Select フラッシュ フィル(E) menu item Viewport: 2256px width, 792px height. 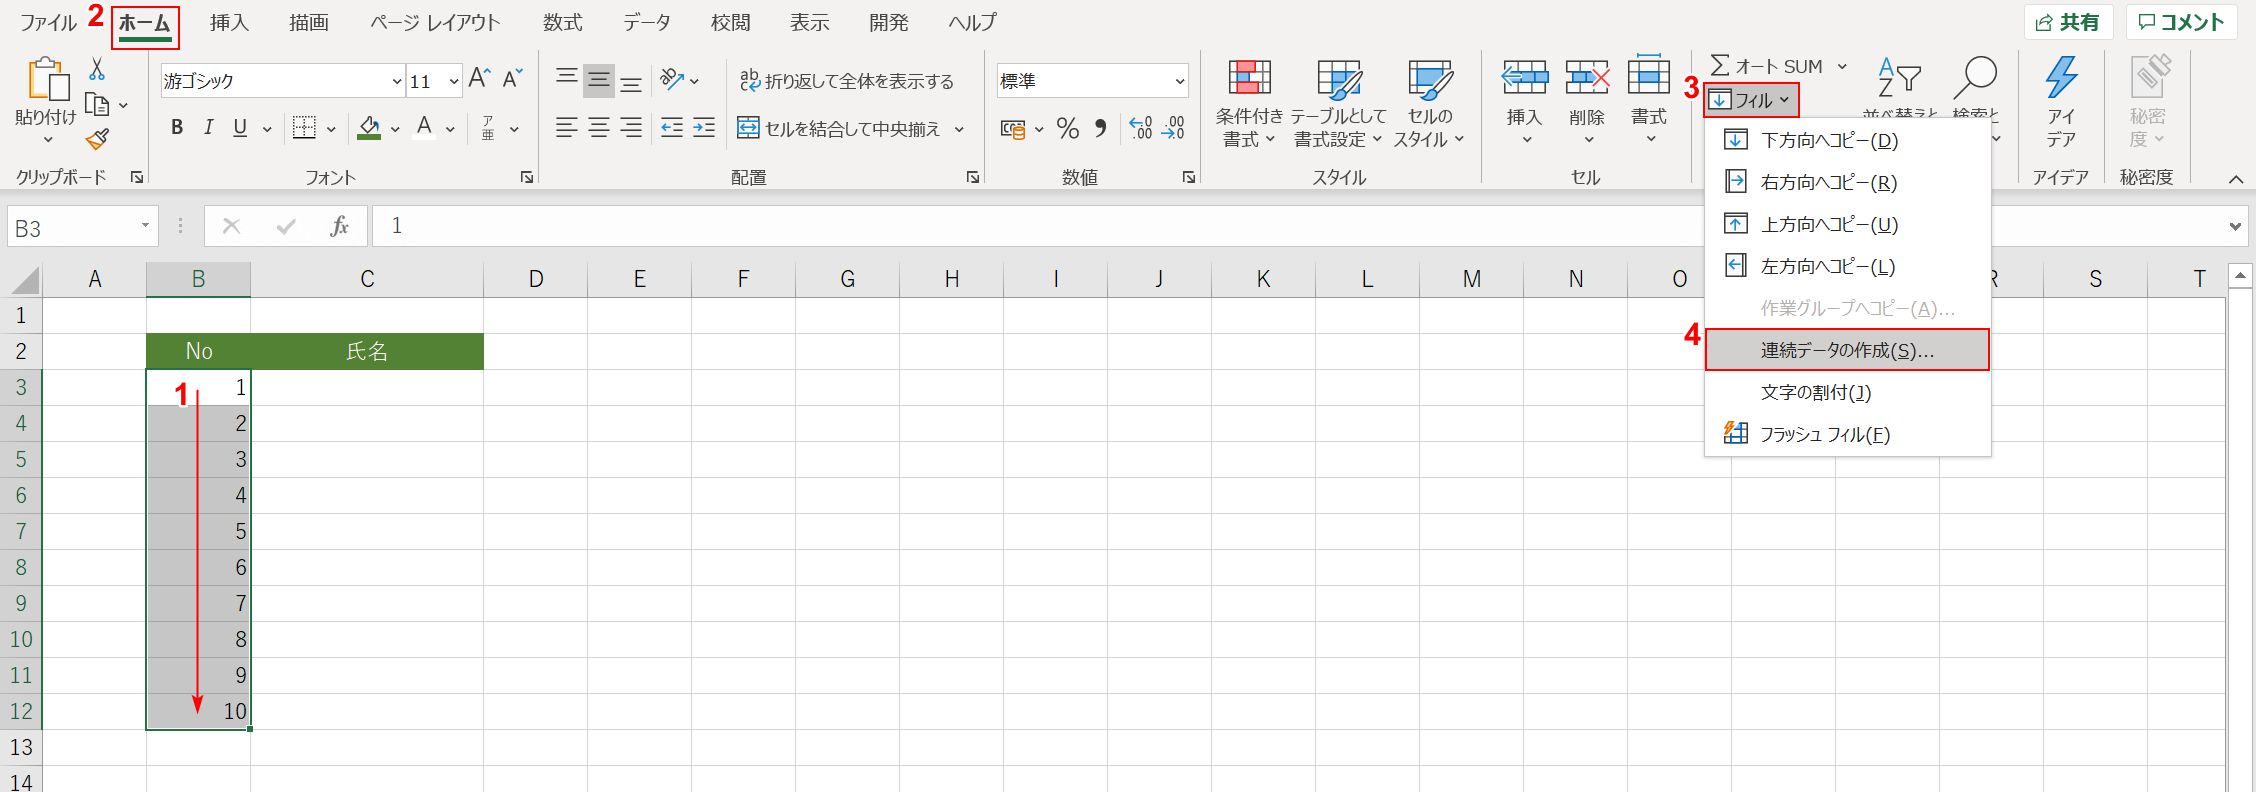click(1847, 434)
